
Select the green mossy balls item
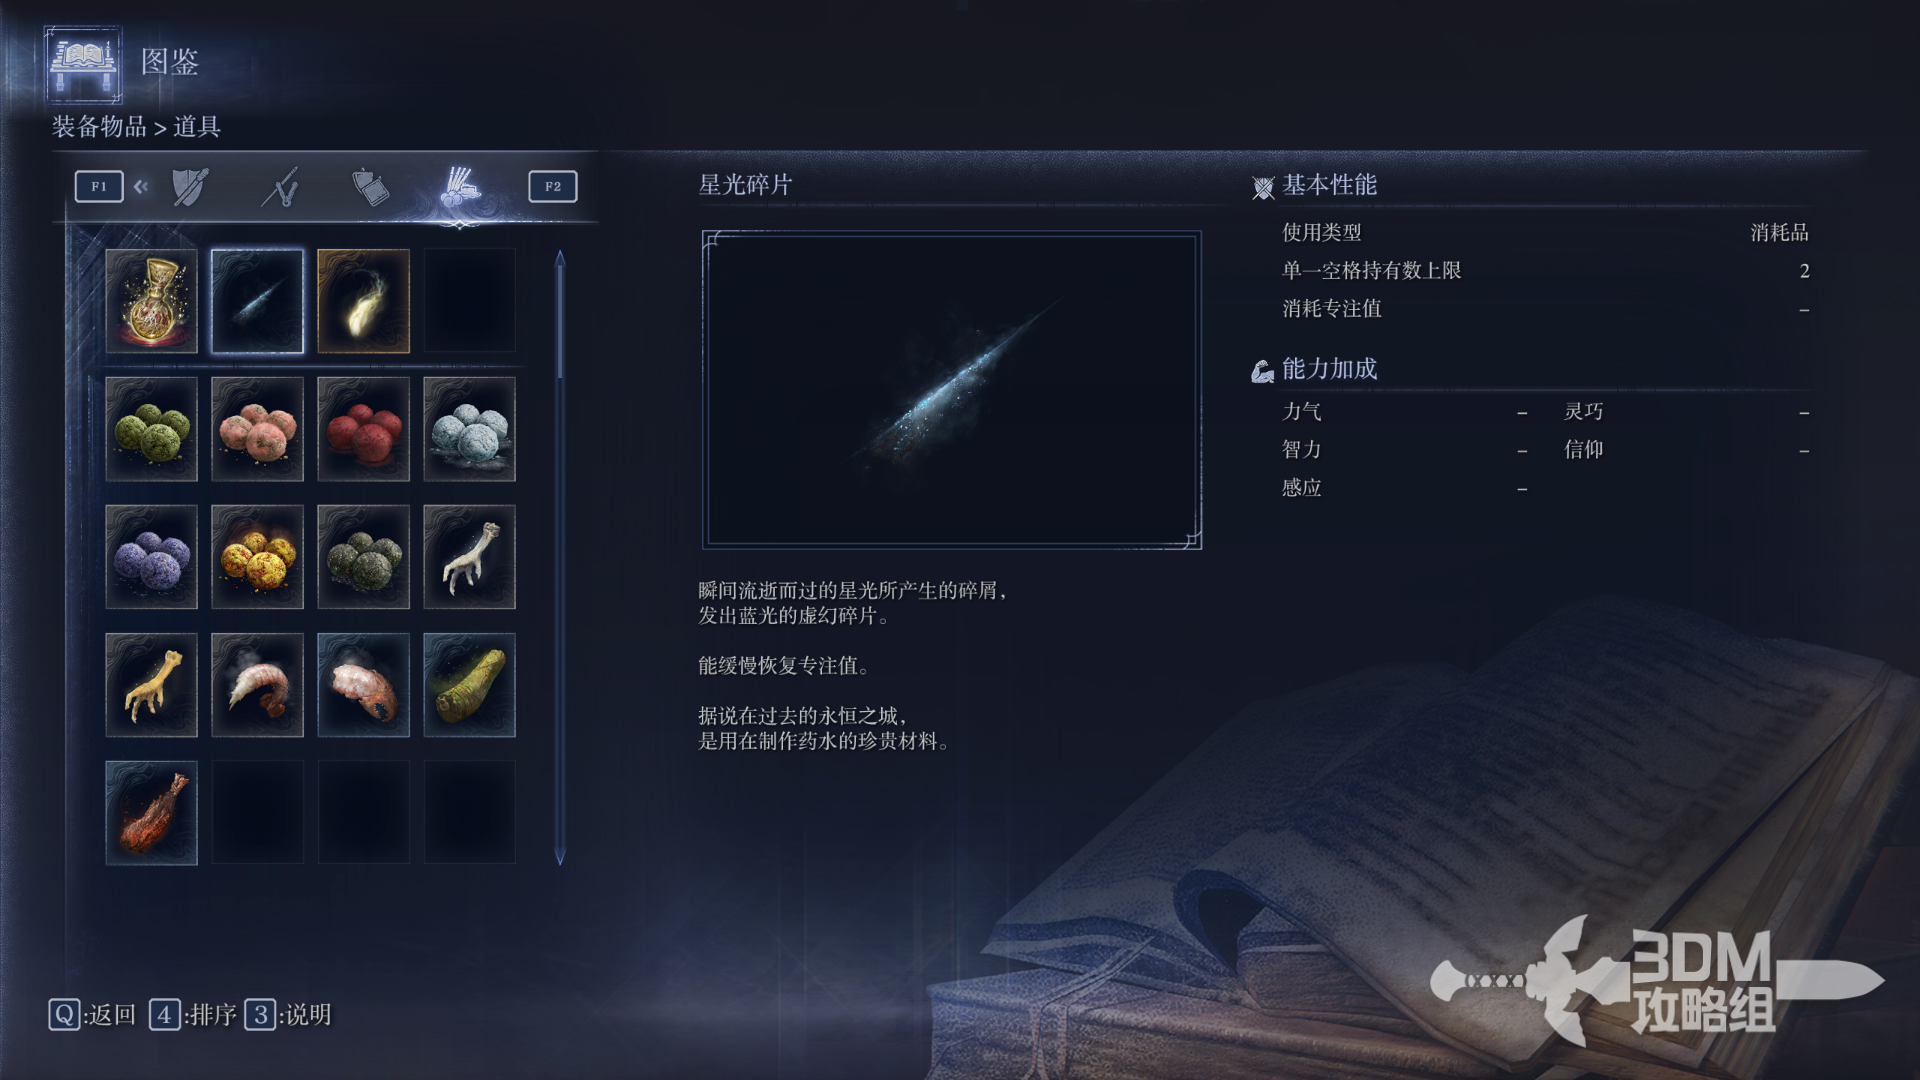[x=151, y=429]
